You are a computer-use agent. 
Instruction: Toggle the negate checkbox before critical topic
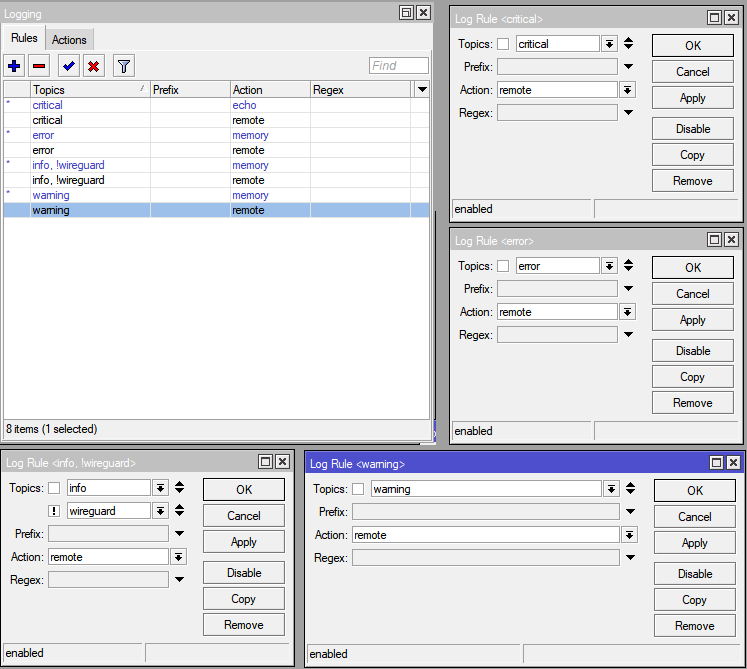[x=503, y=44]
